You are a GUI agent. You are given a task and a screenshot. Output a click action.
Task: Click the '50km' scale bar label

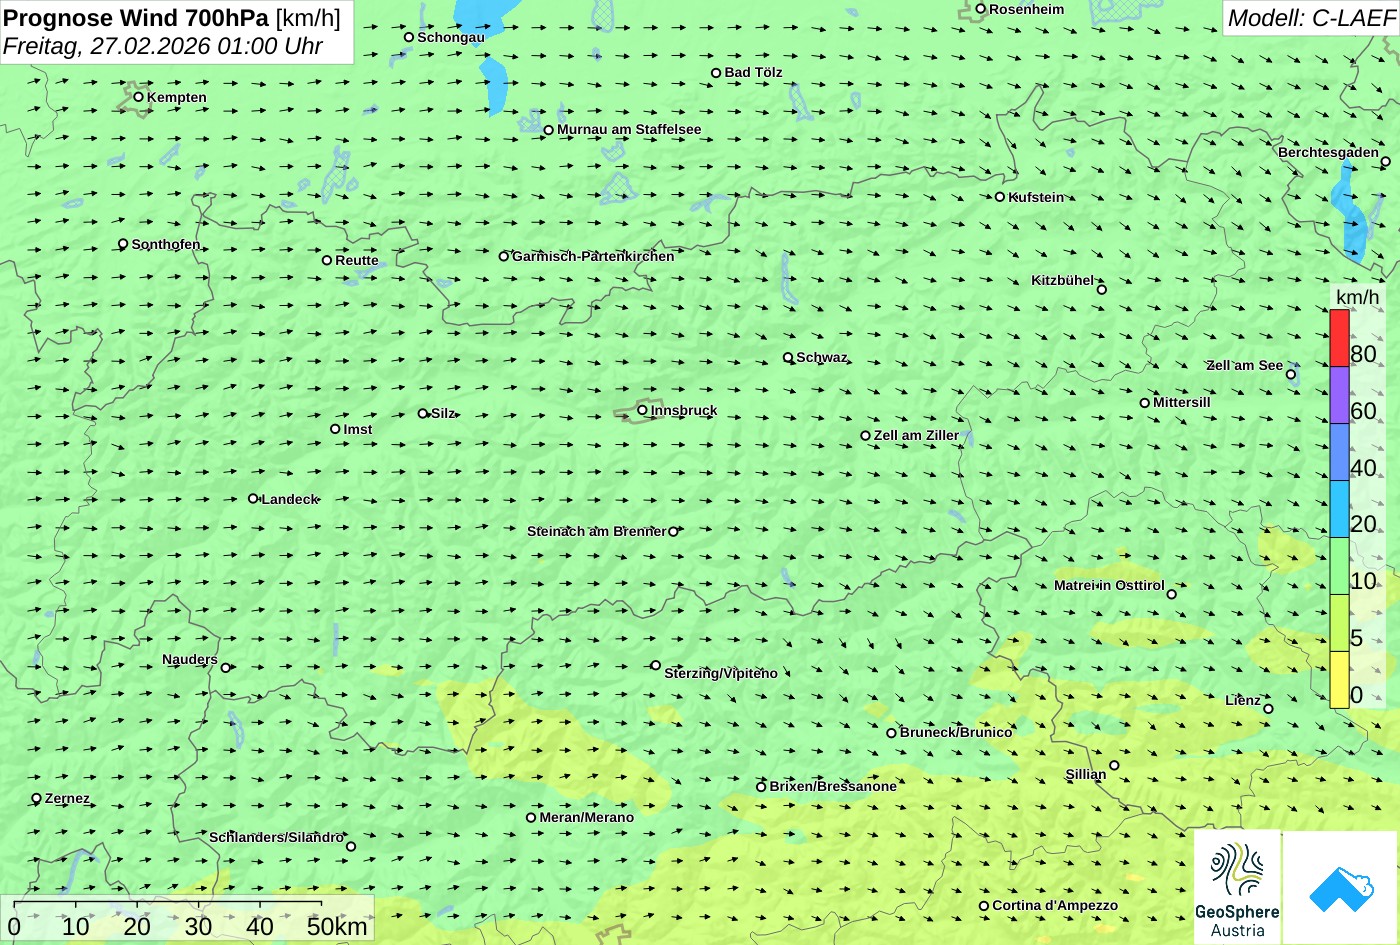[337, 926]
